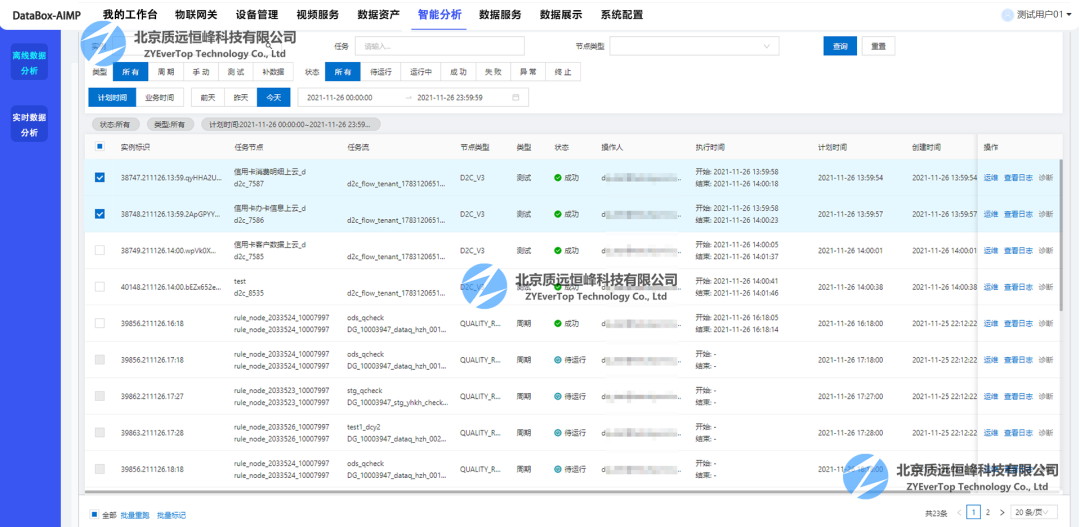Click the 重置 reset button
Image resolution: width=1080 pixels, height=527 pixels.
[878, 46]
